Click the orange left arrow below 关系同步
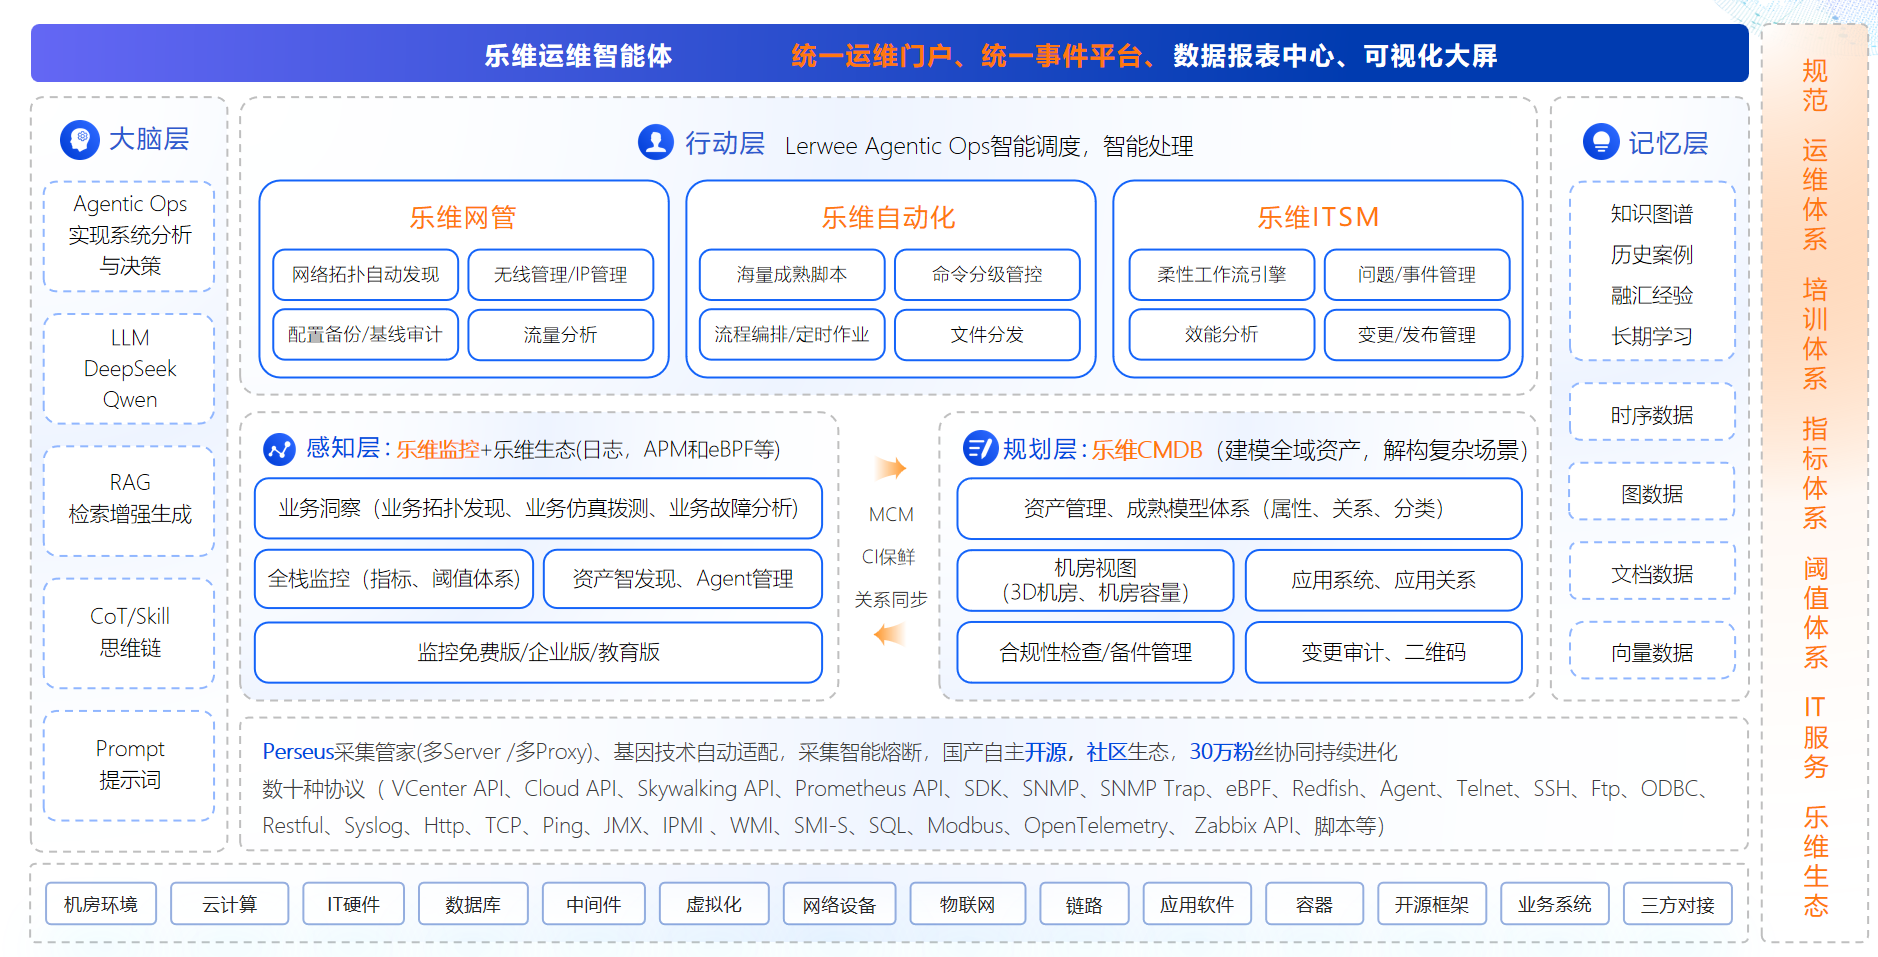The image size is (1878, 957). (889, 634)
